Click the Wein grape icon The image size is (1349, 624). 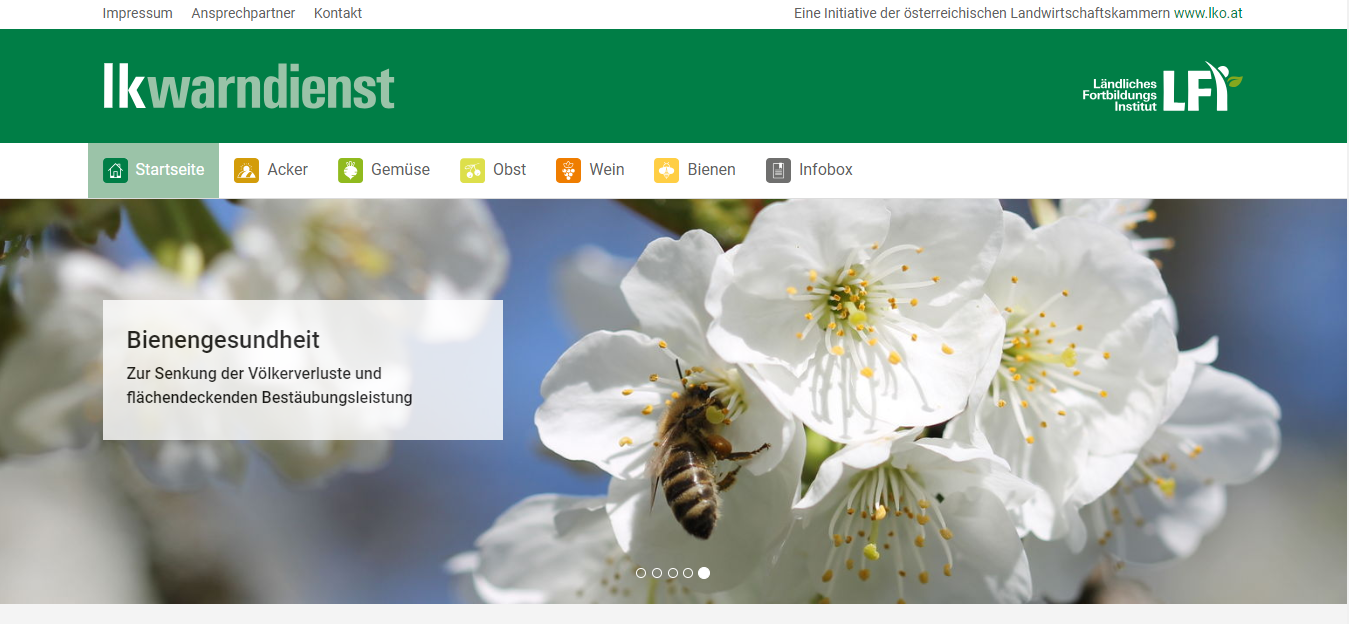pos(568,170)
